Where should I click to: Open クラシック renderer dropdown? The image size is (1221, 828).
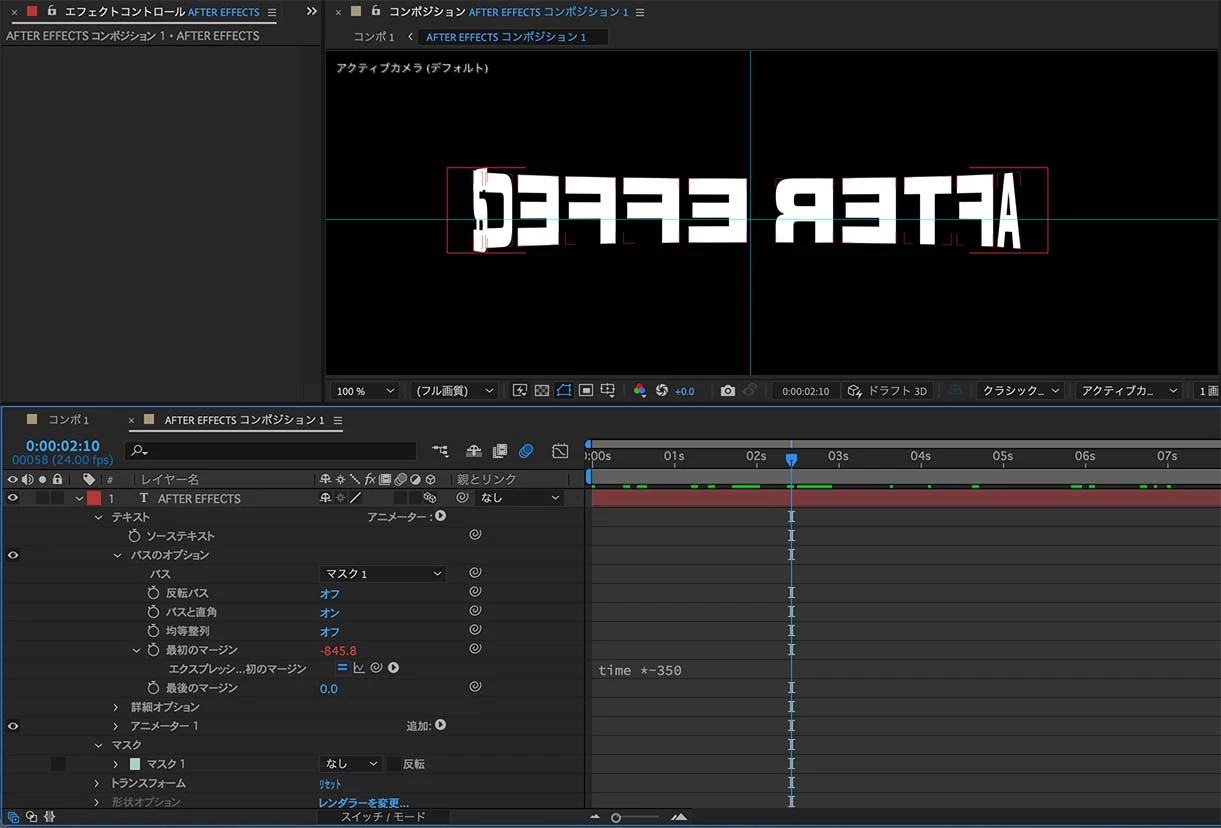tap(1020, 391)
